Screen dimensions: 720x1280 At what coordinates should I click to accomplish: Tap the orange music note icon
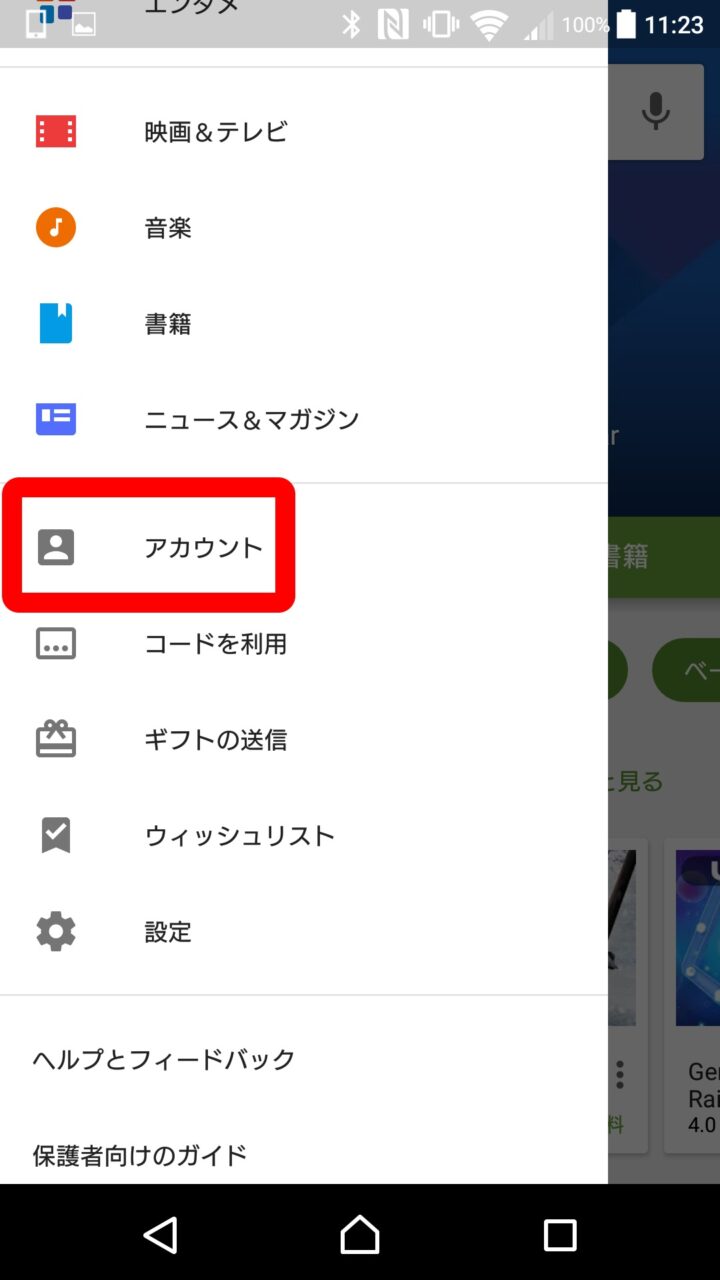pos(56,228)
